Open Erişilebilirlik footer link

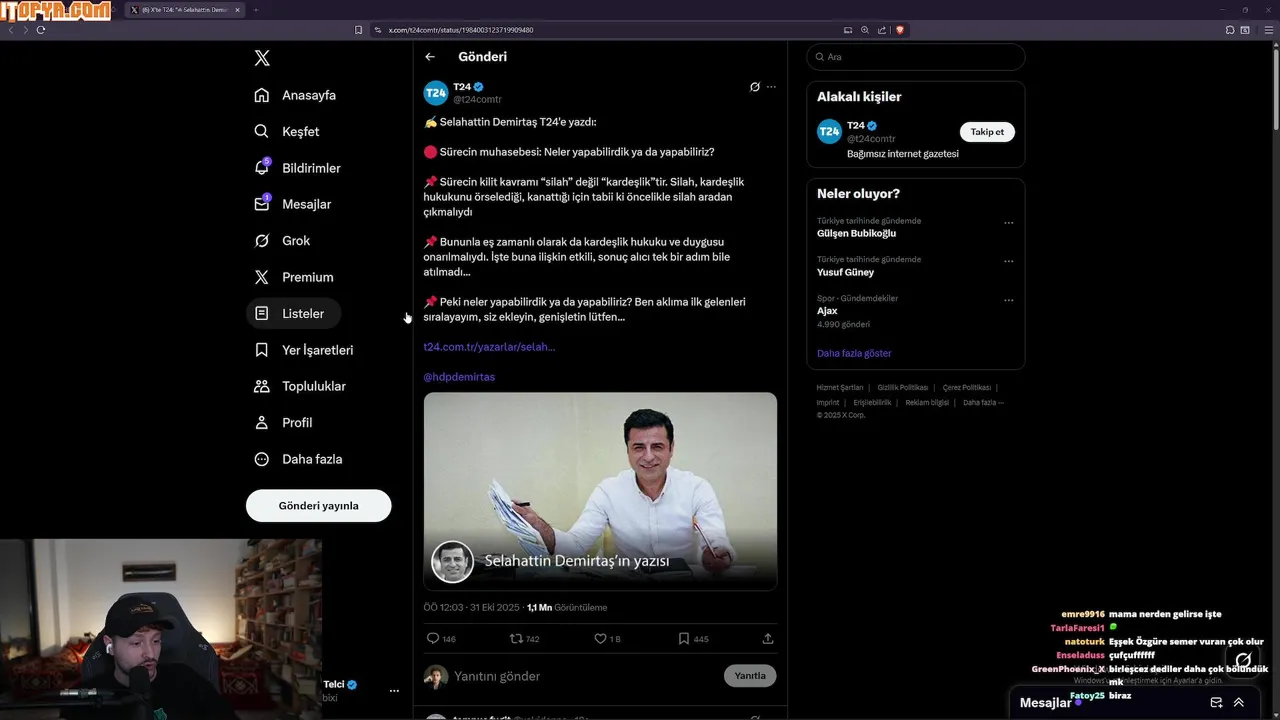click(x=872, y=403)
